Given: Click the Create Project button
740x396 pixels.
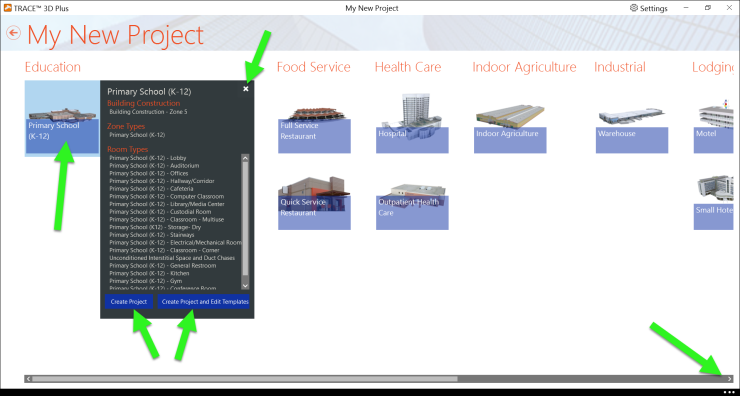Looking at the screenshot, I should 129,302.
